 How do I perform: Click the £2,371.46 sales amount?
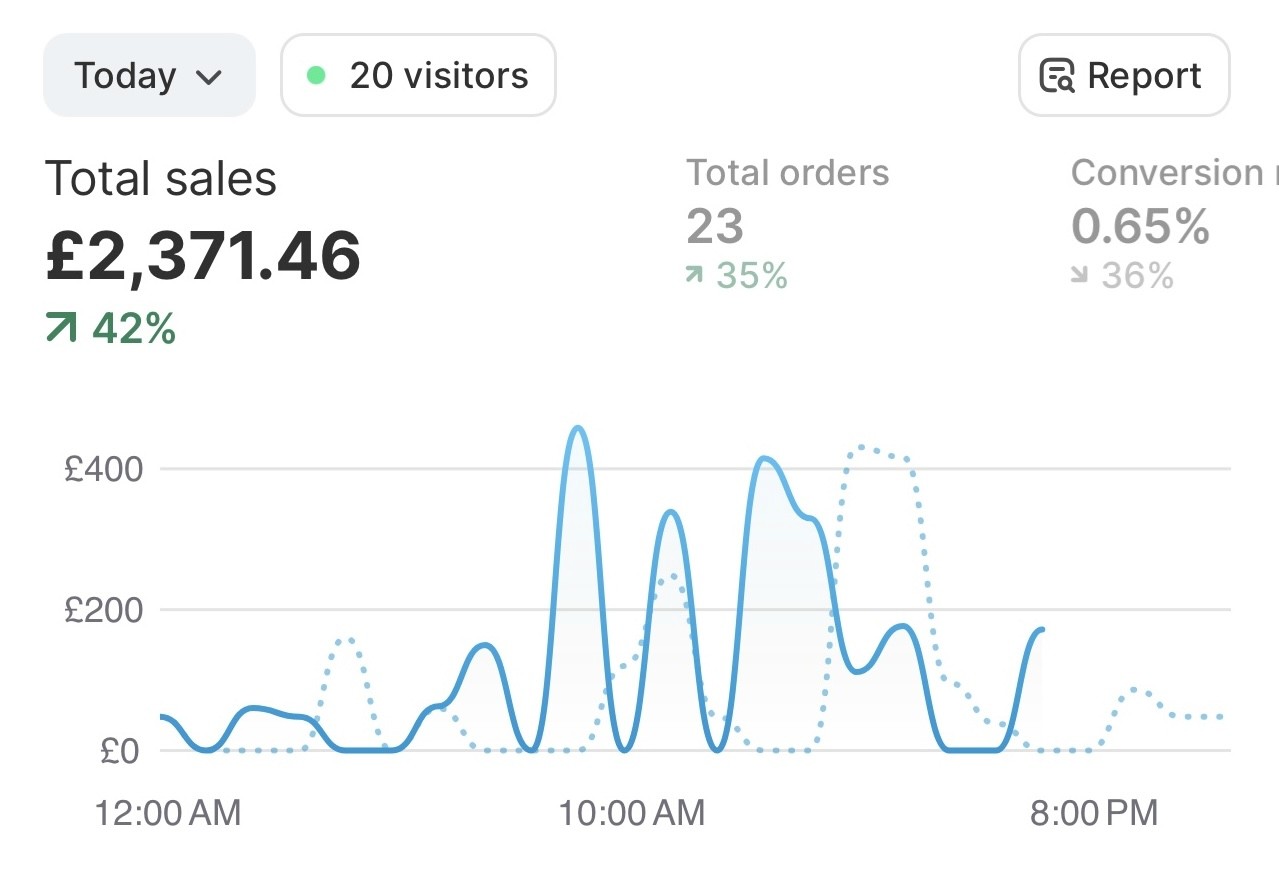[203, 256]
